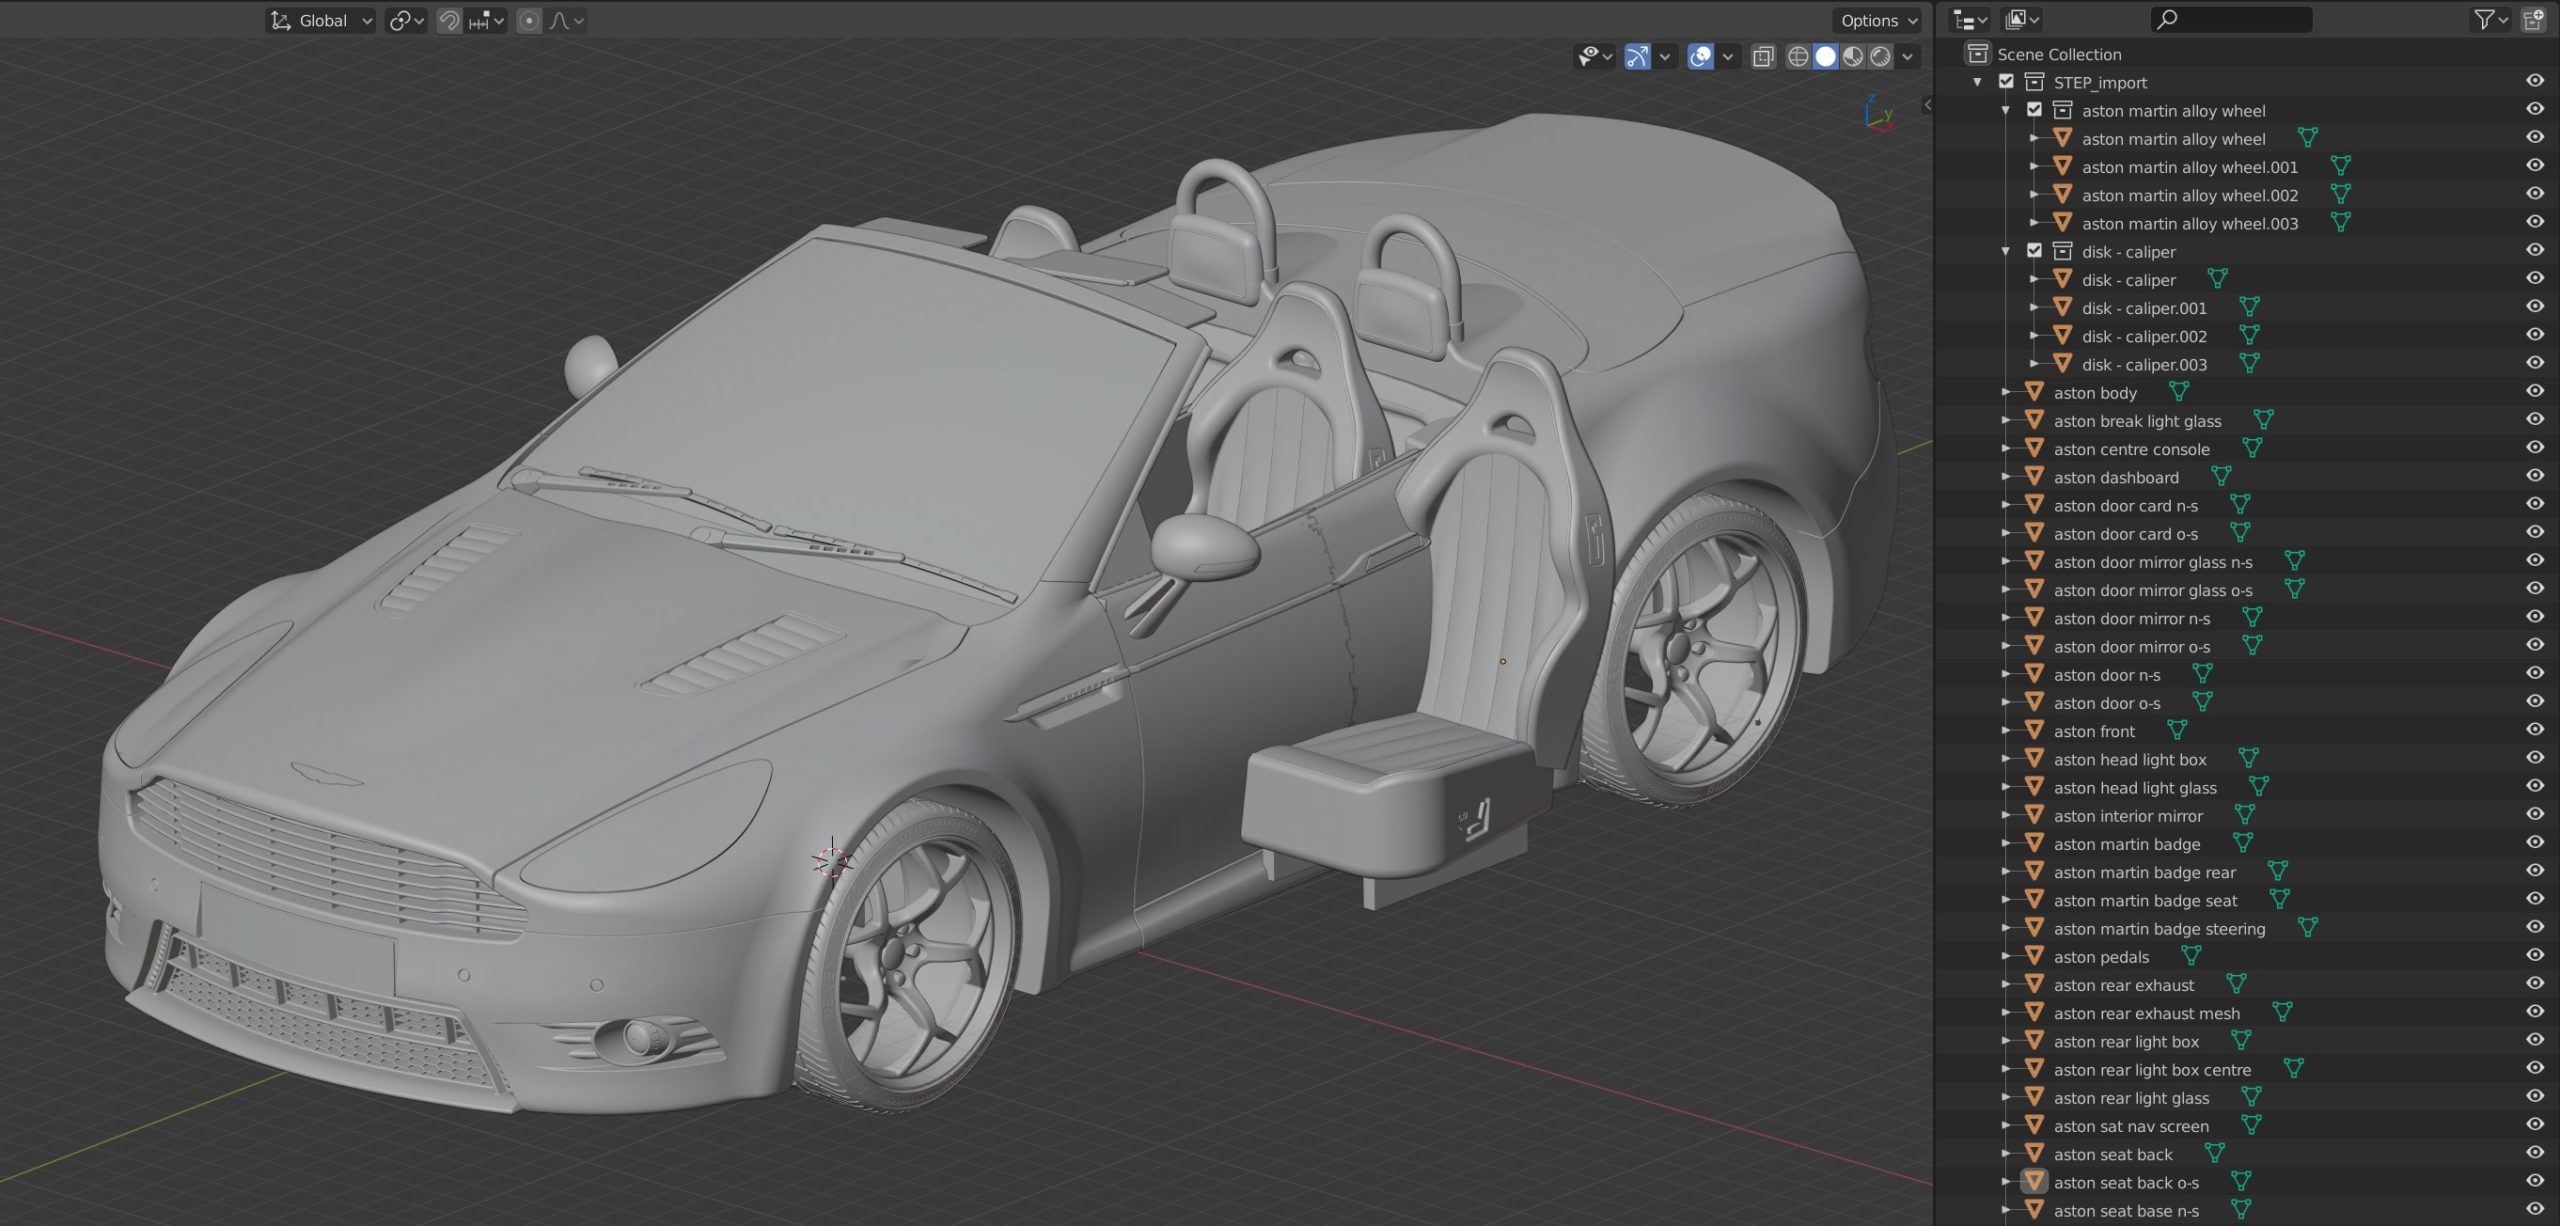Screen dimensions: 2560x1226
Task: Open the outliner display mode menu
Action: pos(1968,19)
